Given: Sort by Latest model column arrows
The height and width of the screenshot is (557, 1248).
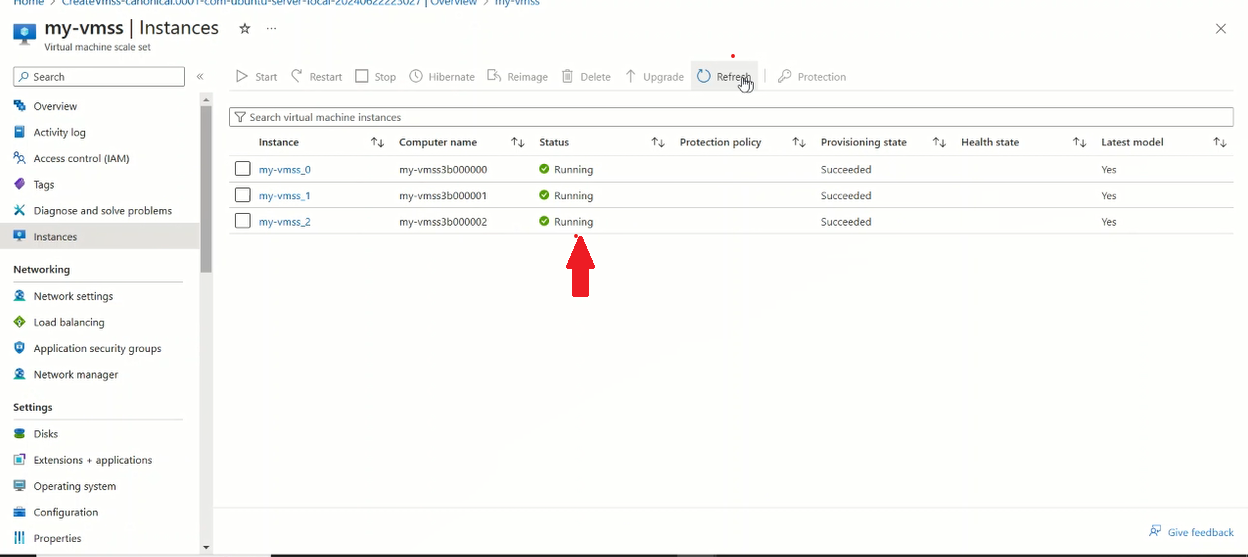Looking at the screenshot, I should [1220, 142].
